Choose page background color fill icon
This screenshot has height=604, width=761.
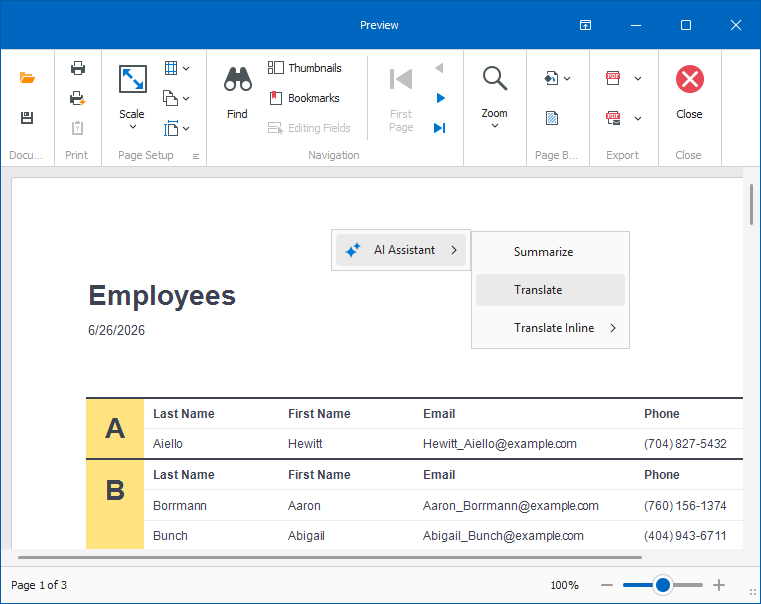pyautogui.click(x=551, y=78)
